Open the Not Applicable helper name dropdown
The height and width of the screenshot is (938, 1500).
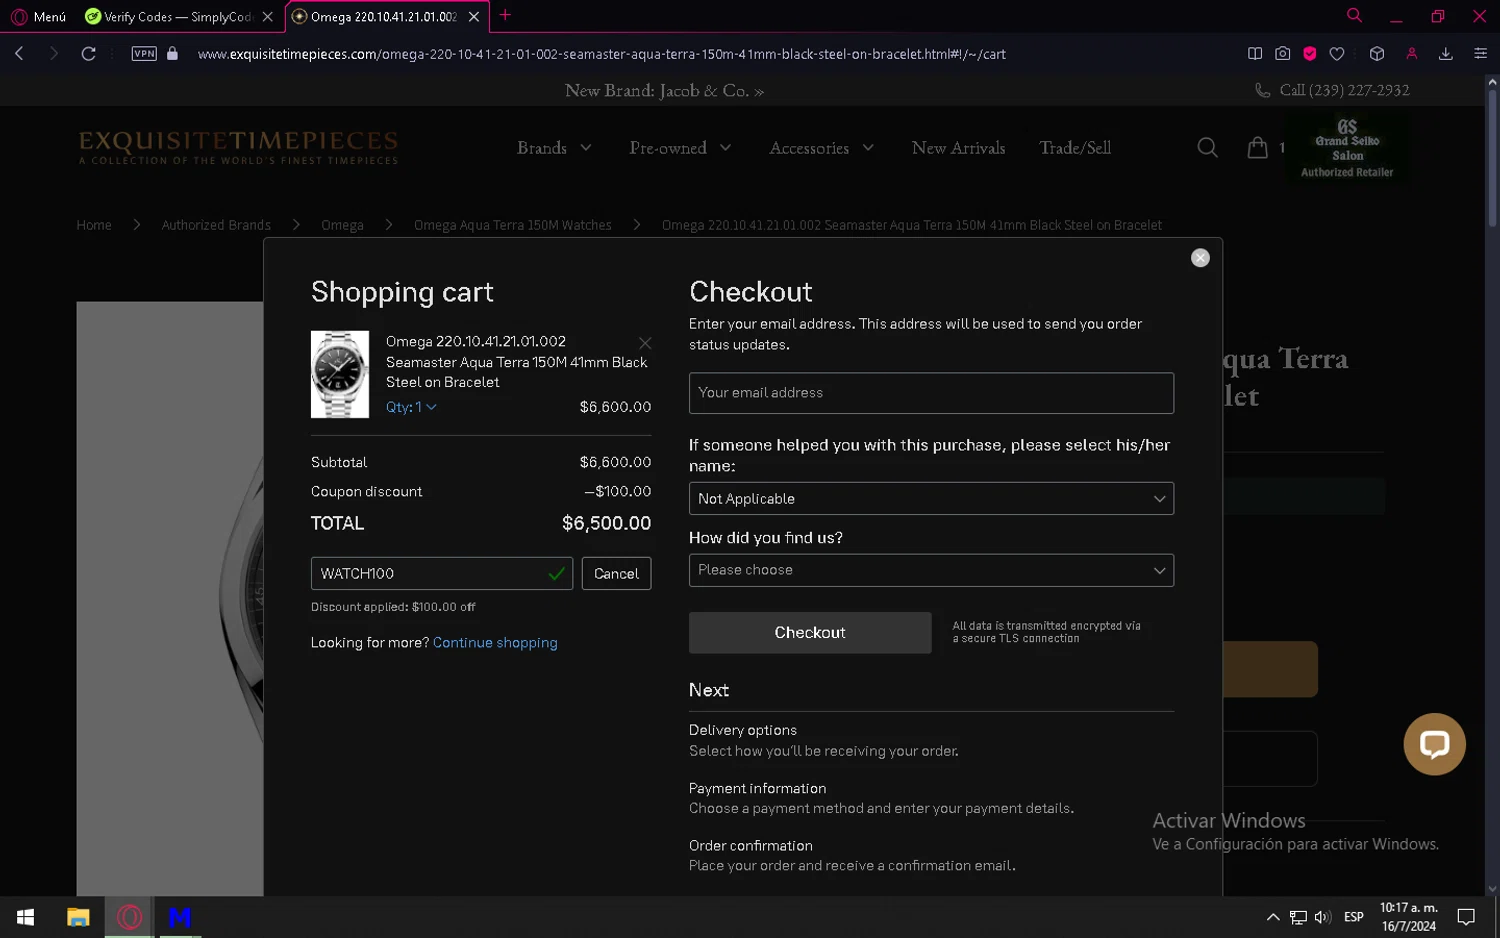(931, 498)
